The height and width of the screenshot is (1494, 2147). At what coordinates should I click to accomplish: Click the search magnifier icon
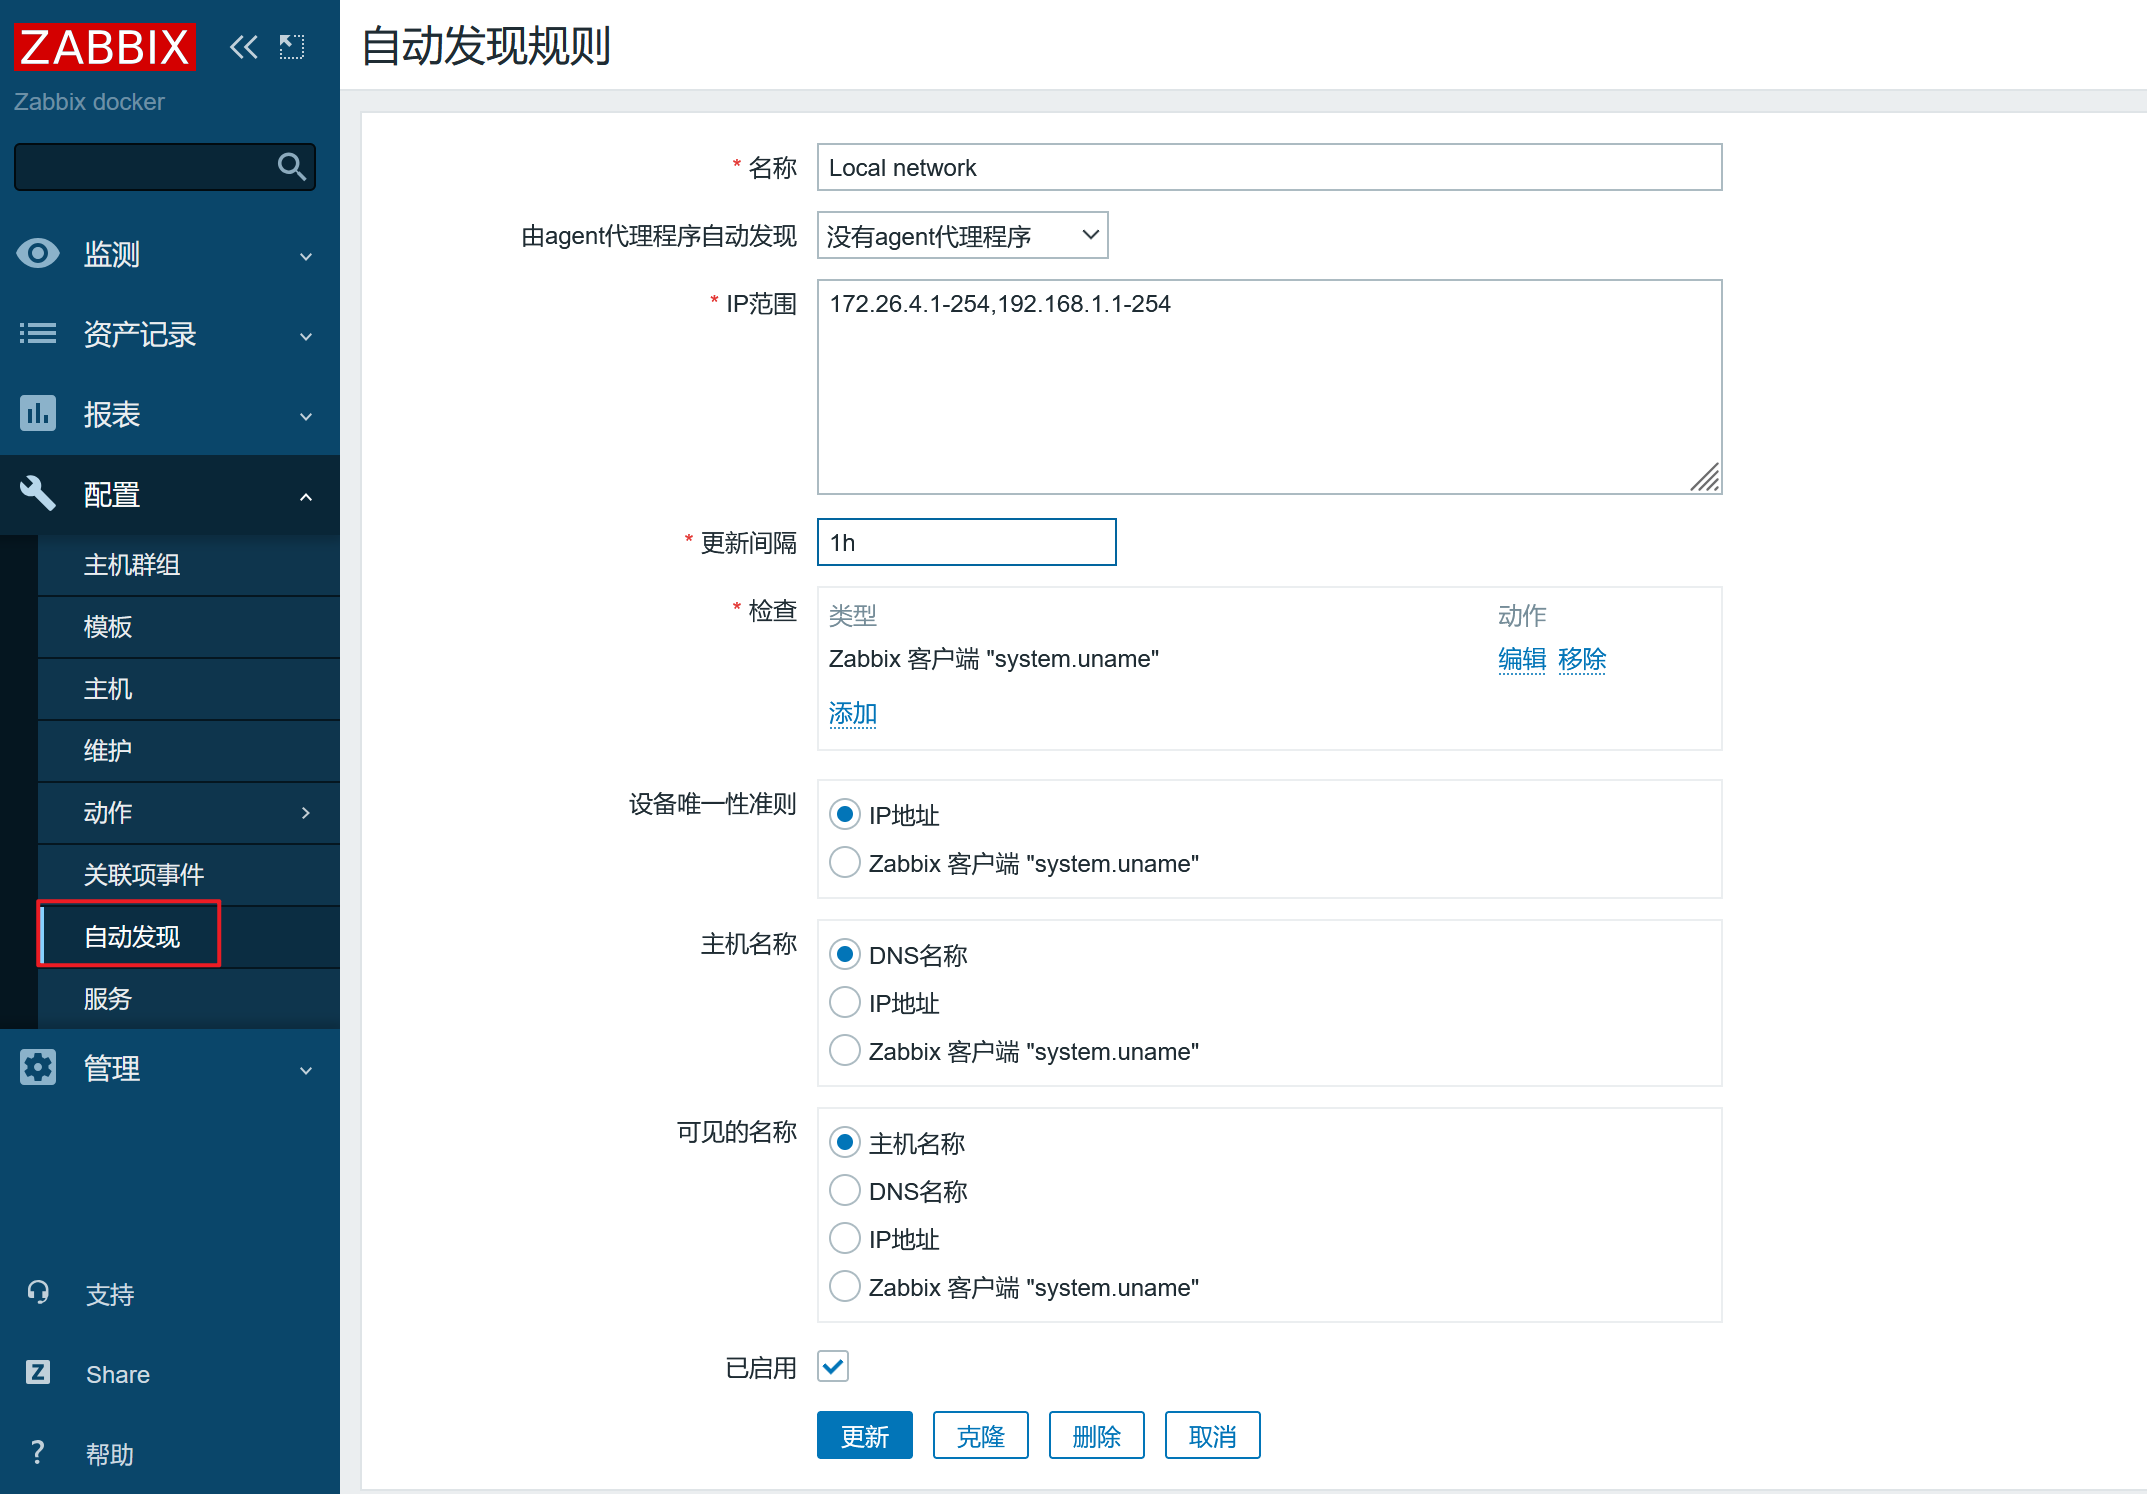291,166
